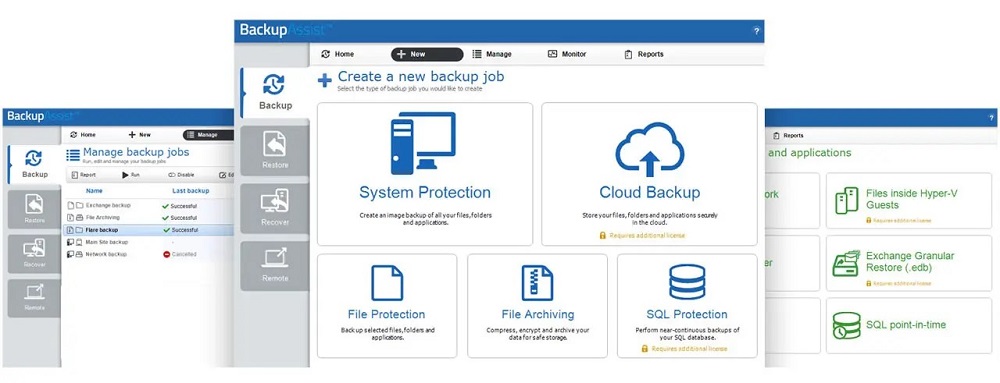Image resolution: width=1000 pixels, height=383 pixels.
Task: Open help question mark in the right window
Action: click(991, 118)
